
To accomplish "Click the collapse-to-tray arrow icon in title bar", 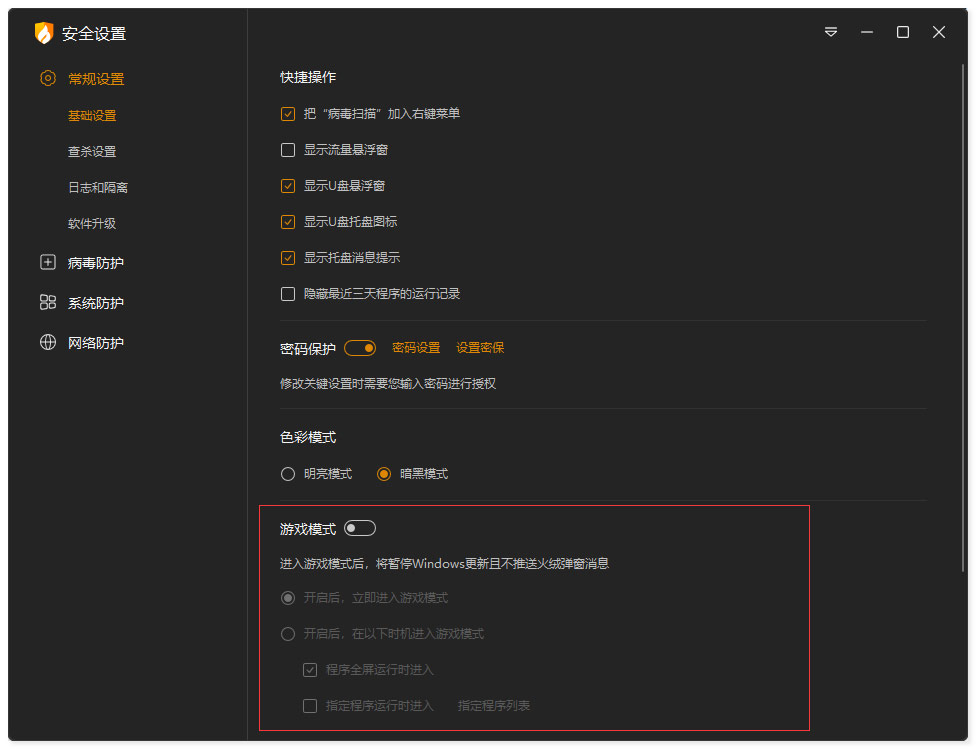I will coord(830,32).
